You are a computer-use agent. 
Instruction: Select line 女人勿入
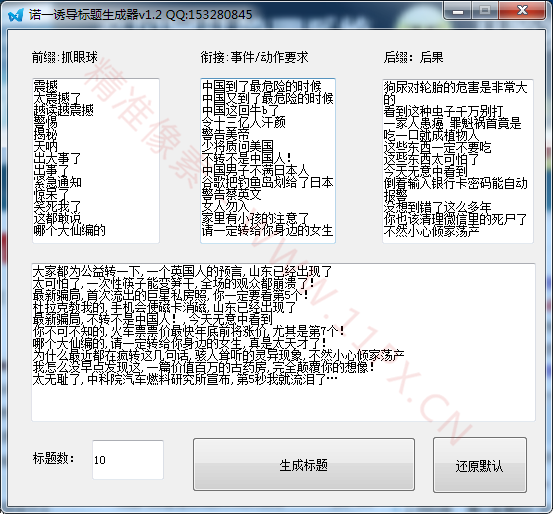point(226,206)
